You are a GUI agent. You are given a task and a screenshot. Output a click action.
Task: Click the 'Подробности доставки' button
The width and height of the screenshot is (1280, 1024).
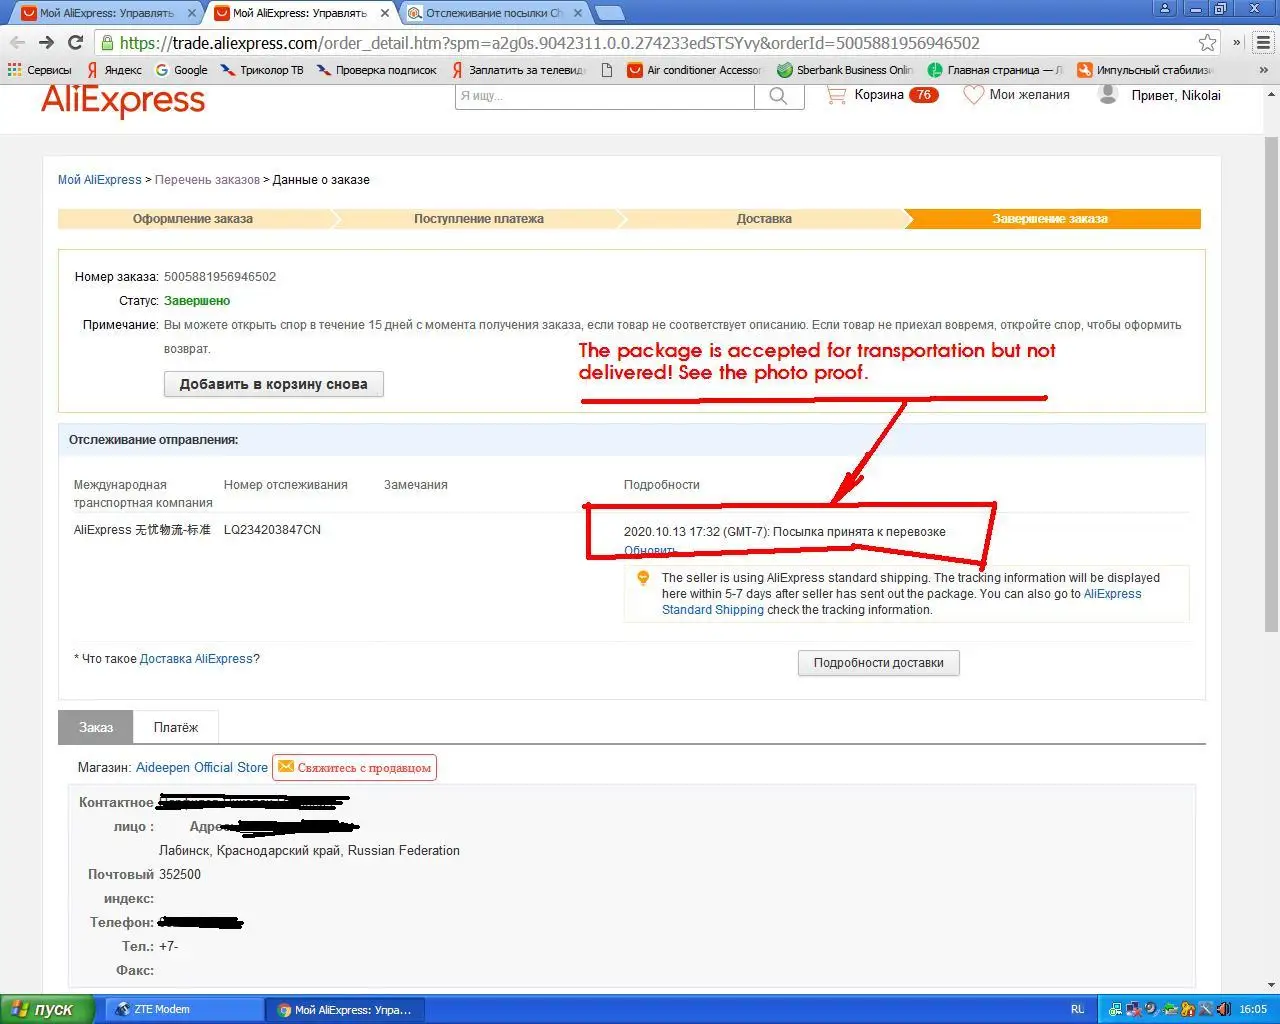click(x=878, y=663)
